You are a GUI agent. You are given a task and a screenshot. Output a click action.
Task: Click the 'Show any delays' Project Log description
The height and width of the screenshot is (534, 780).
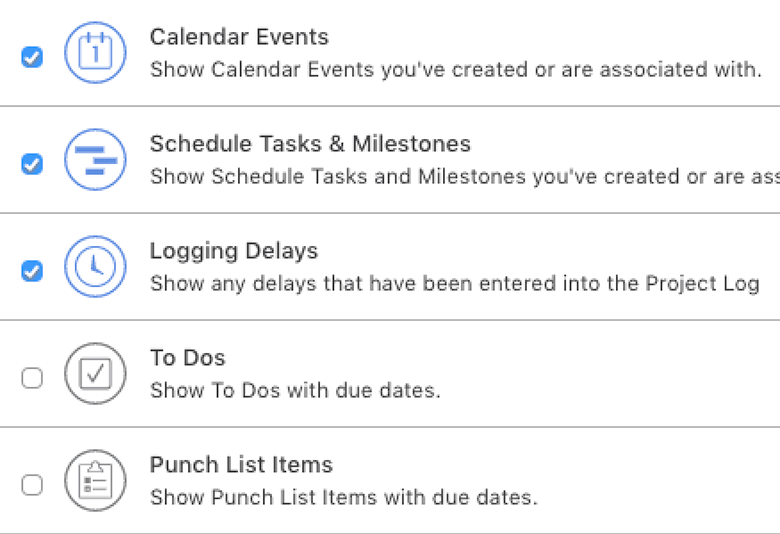pos(454,284)
